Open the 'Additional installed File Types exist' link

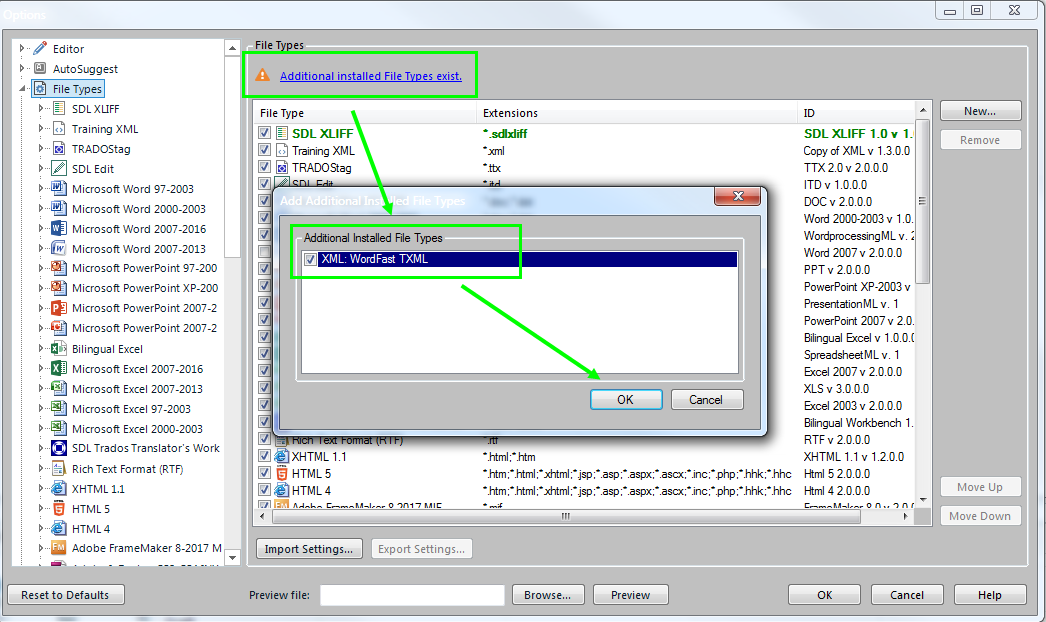pos(371,76)
